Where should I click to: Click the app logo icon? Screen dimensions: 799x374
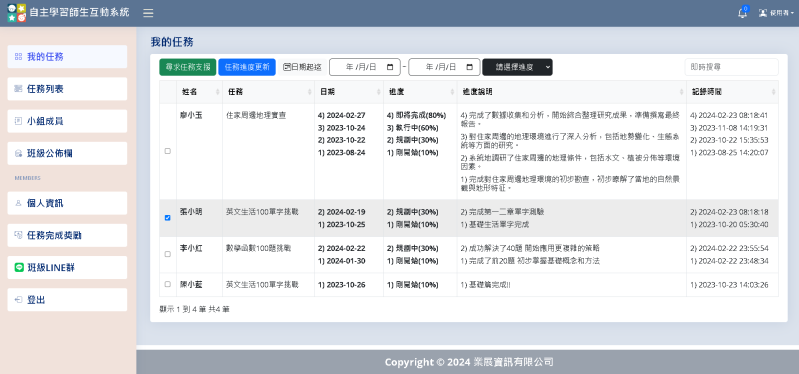(16, 13)
